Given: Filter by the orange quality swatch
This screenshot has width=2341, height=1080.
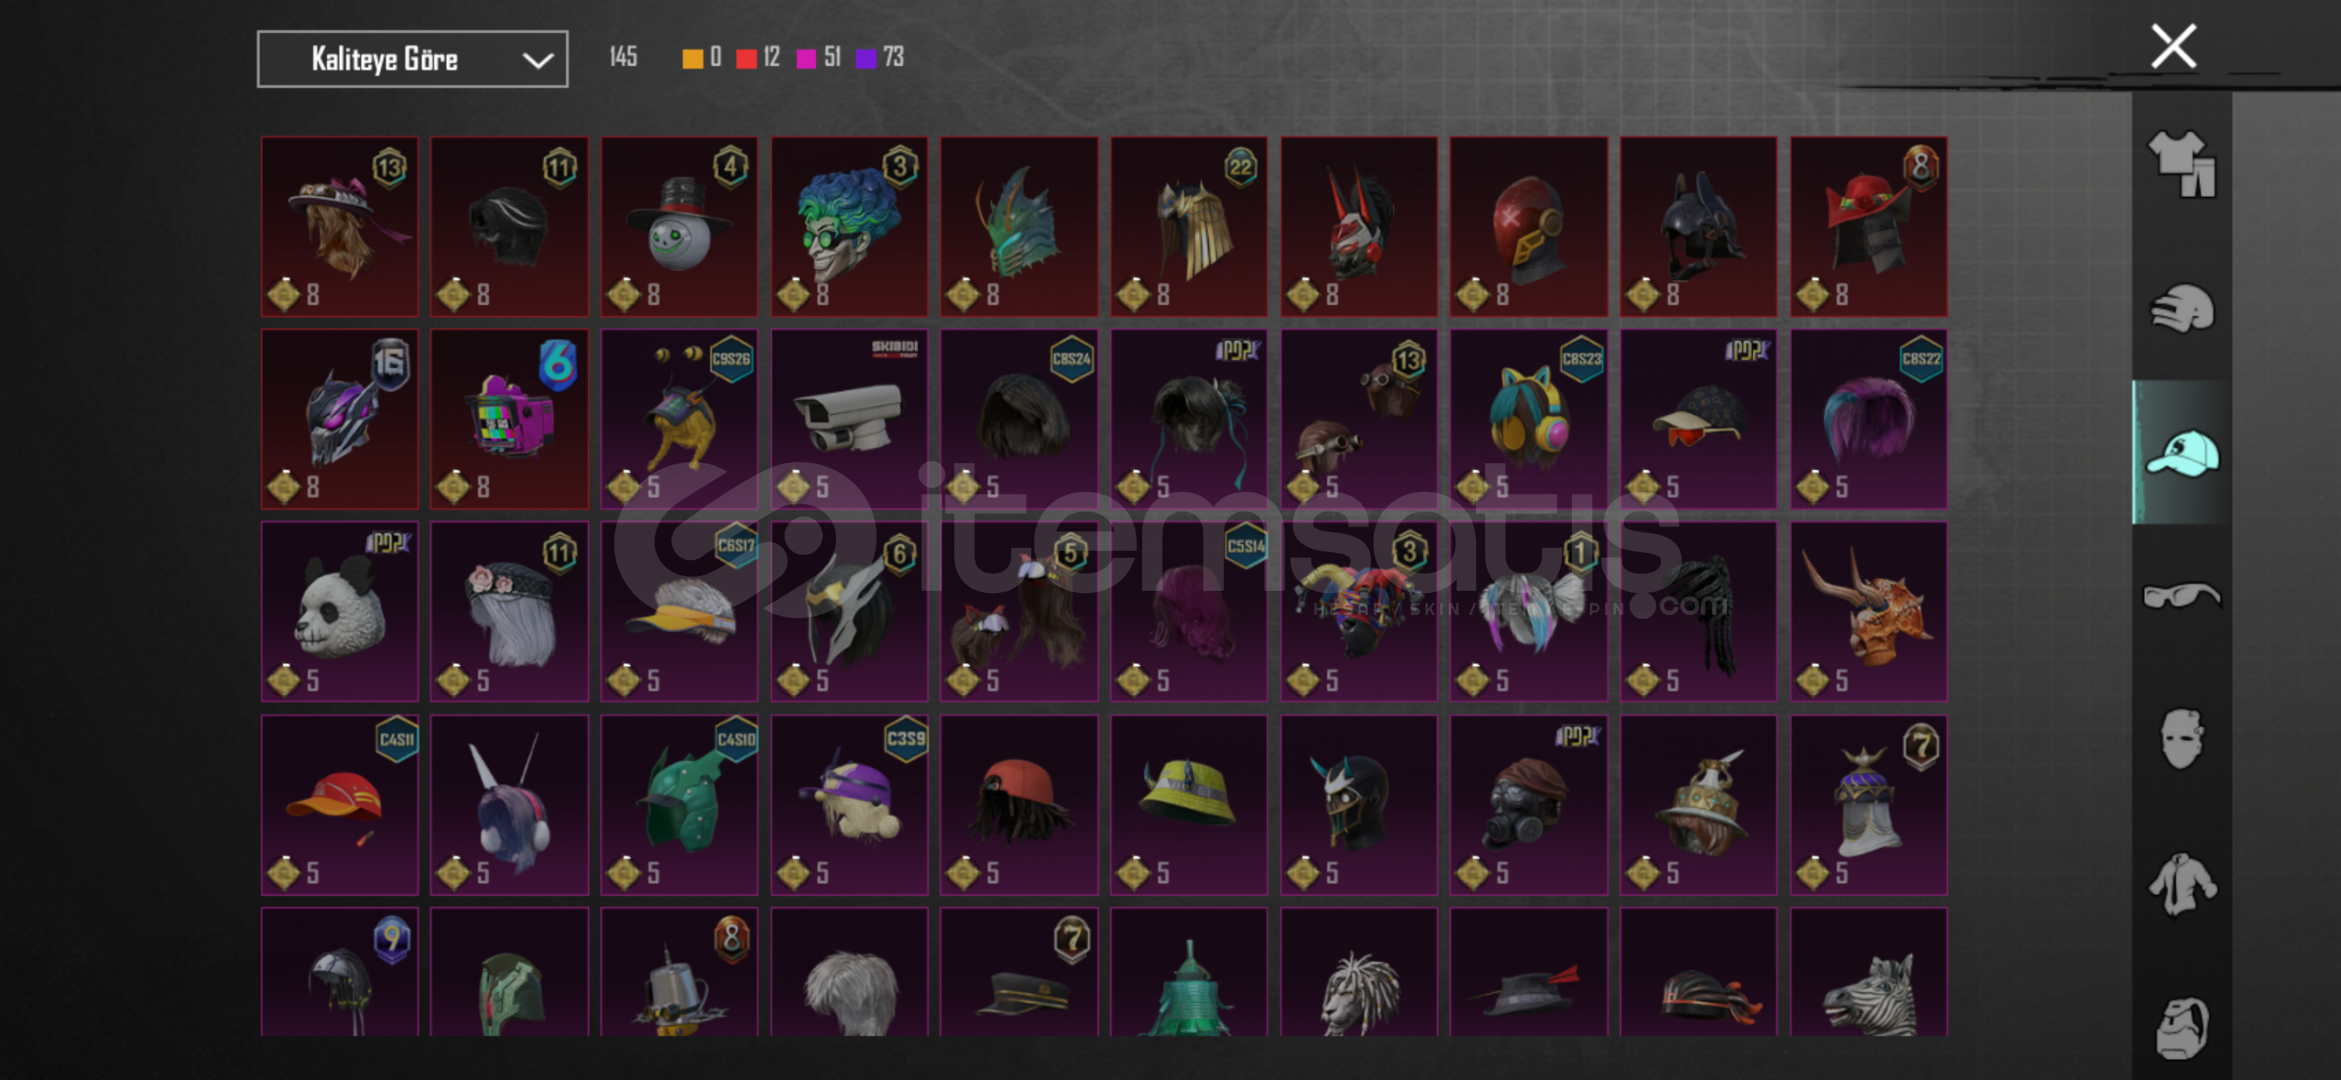Looking at the screenshot, I should click(x=692, y=59).
